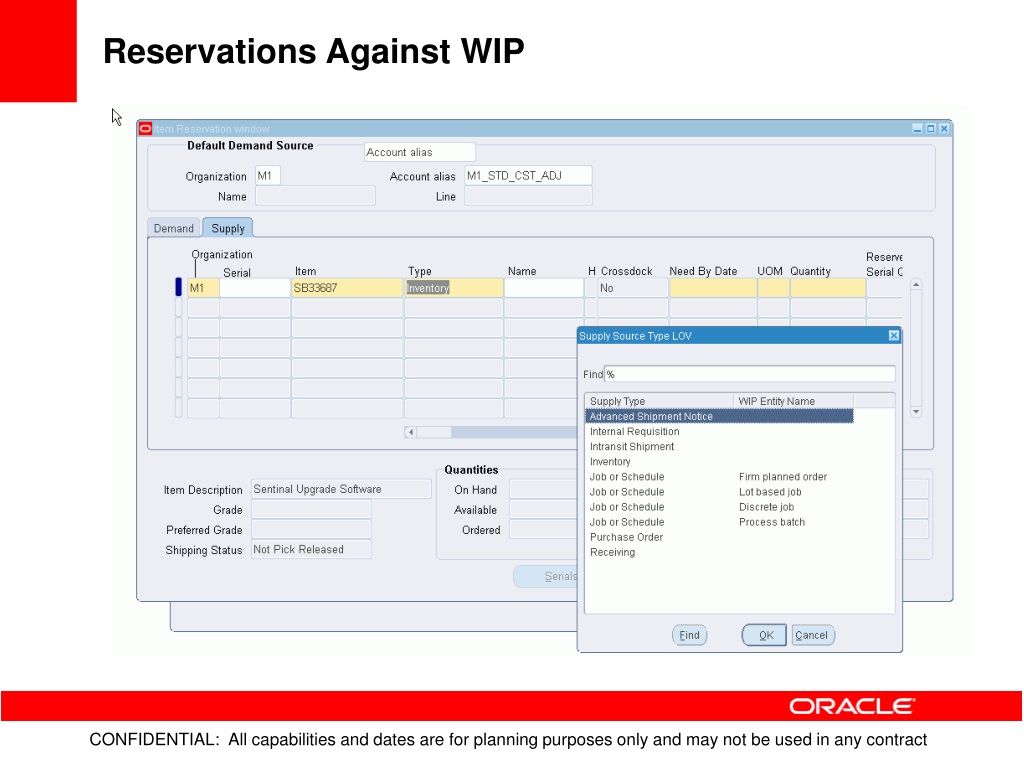Screen dimensions: 1024x768
Task: Click the Line field in demand source header
Action: point(528,196)
